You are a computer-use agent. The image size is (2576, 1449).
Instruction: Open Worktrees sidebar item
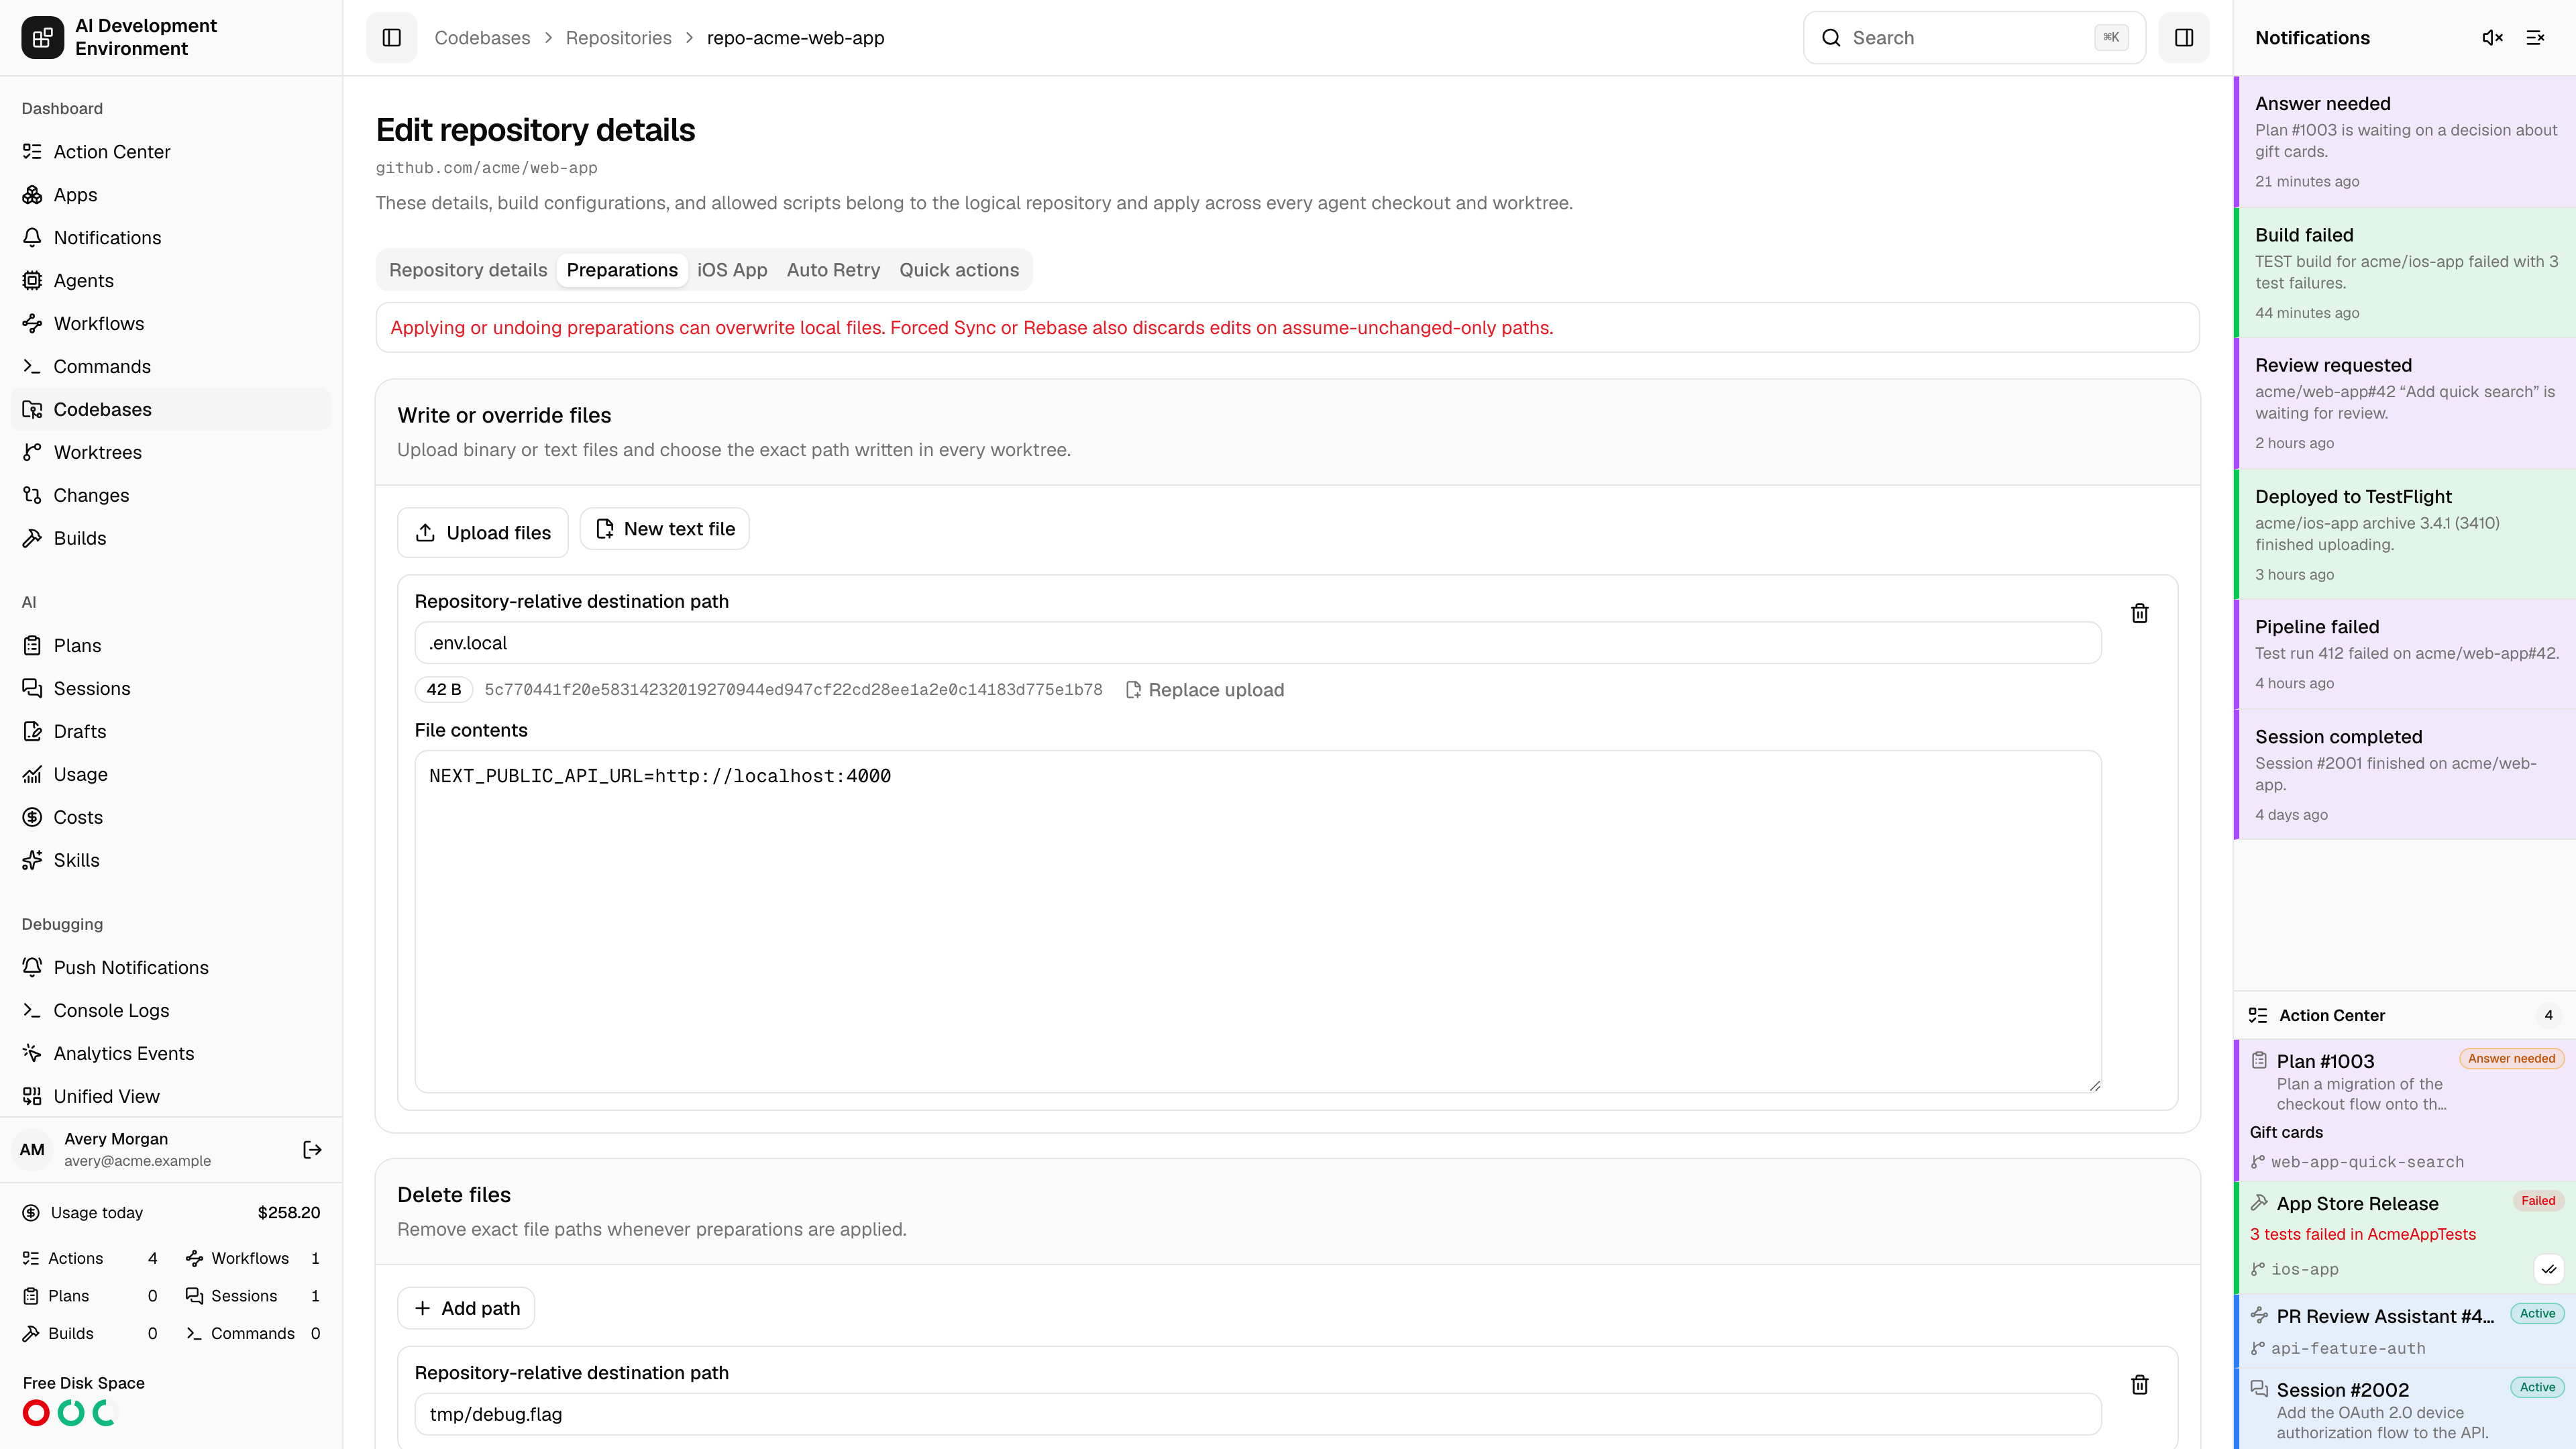(171, 453)
